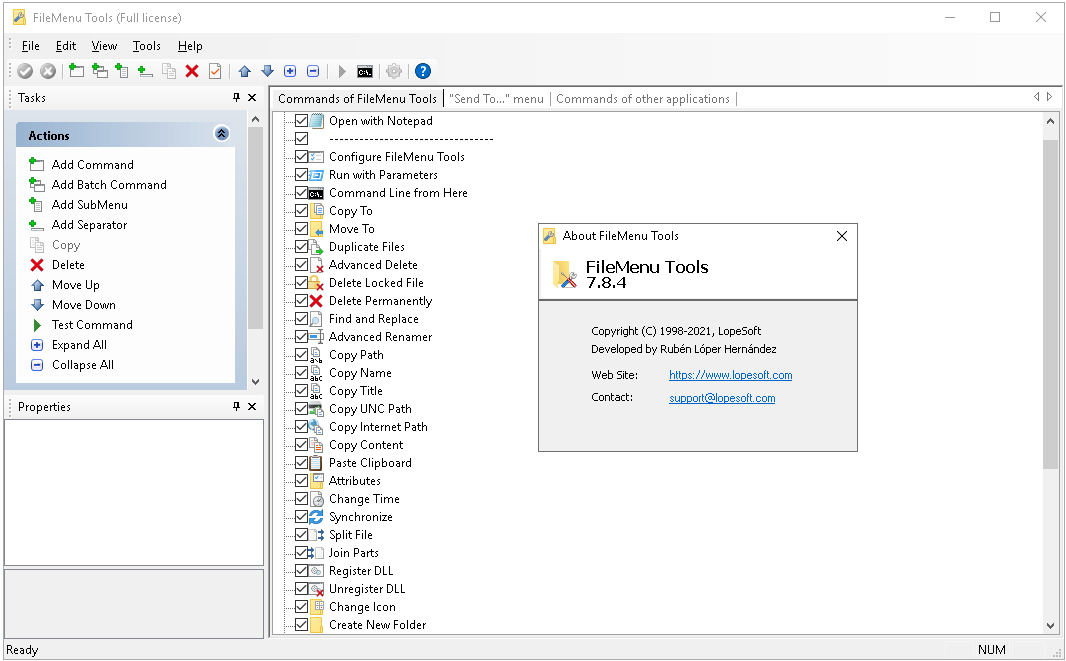Open the Tools menu

pos(146,46)
